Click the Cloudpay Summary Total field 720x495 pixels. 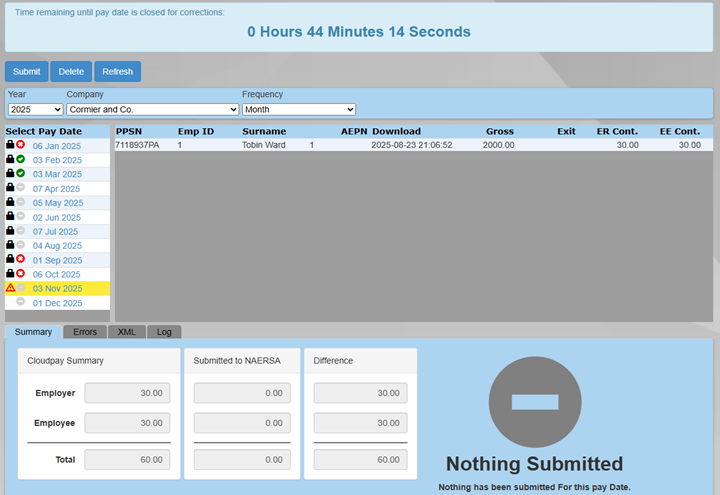128,459
